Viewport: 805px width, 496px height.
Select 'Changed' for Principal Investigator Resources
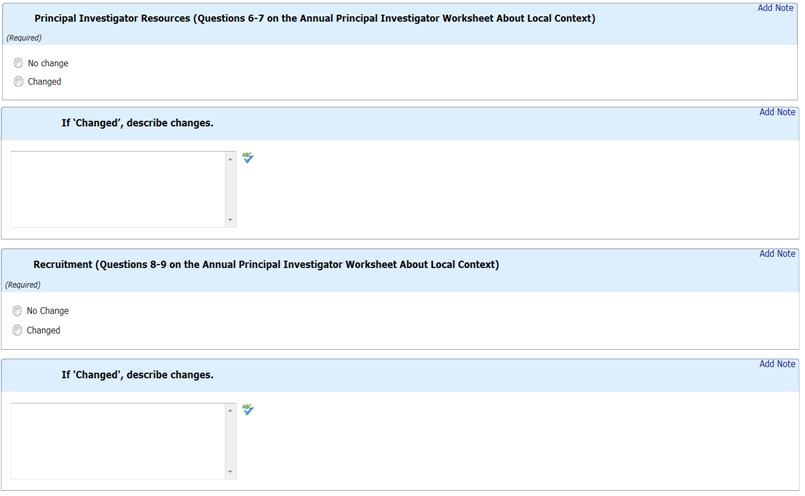(18, 81)
